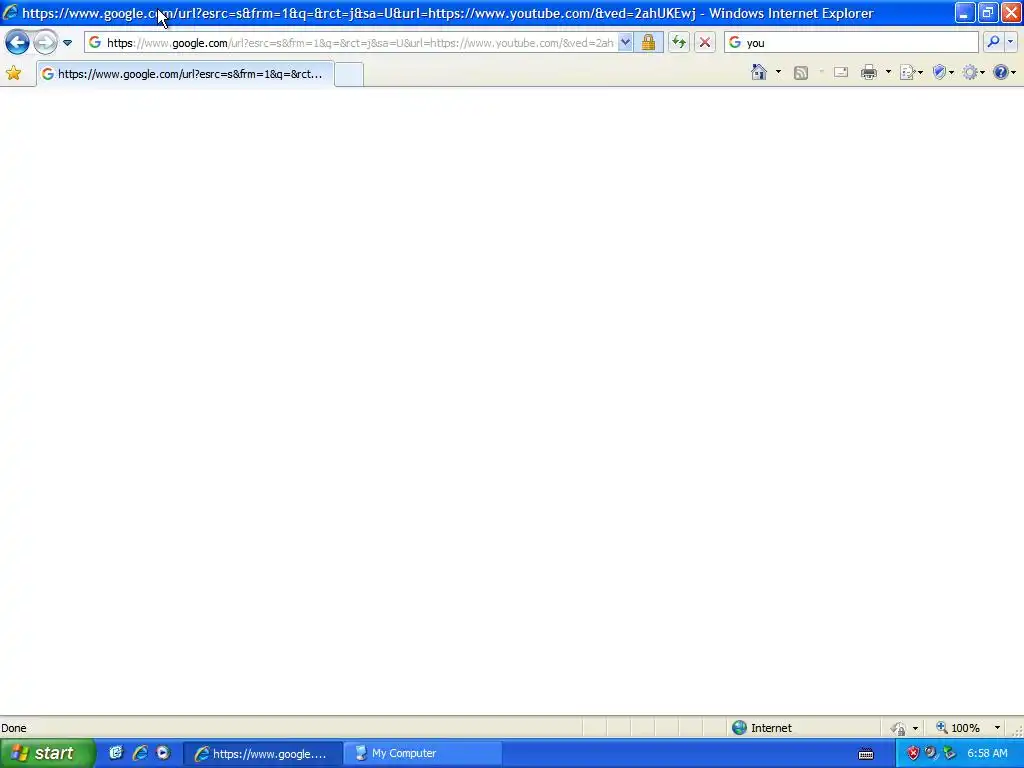Select the google.com/url browser tab

[x=185, y=74]
